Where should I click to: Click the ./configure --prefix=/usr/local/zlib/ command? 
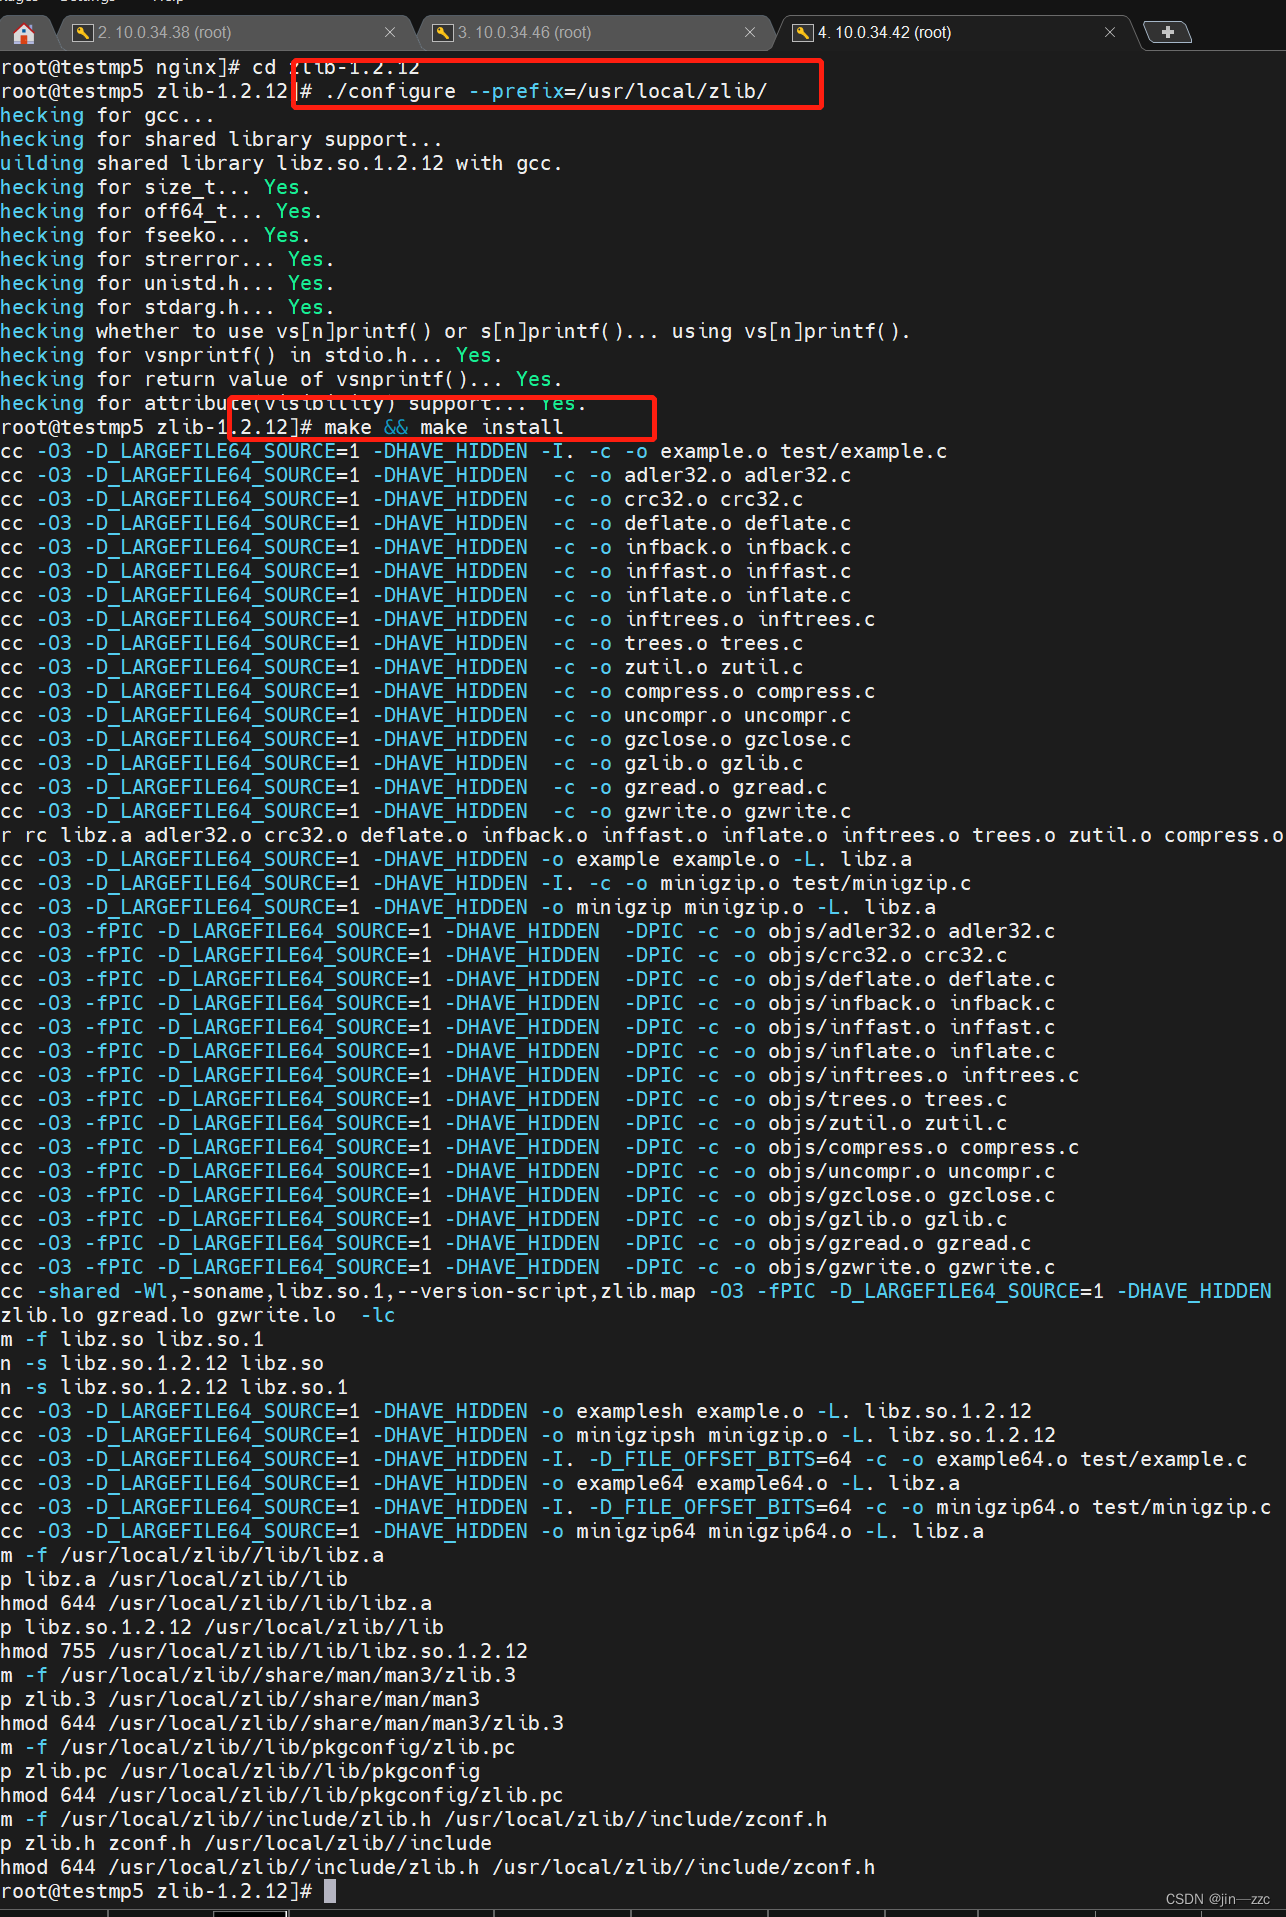pos(545,91)
